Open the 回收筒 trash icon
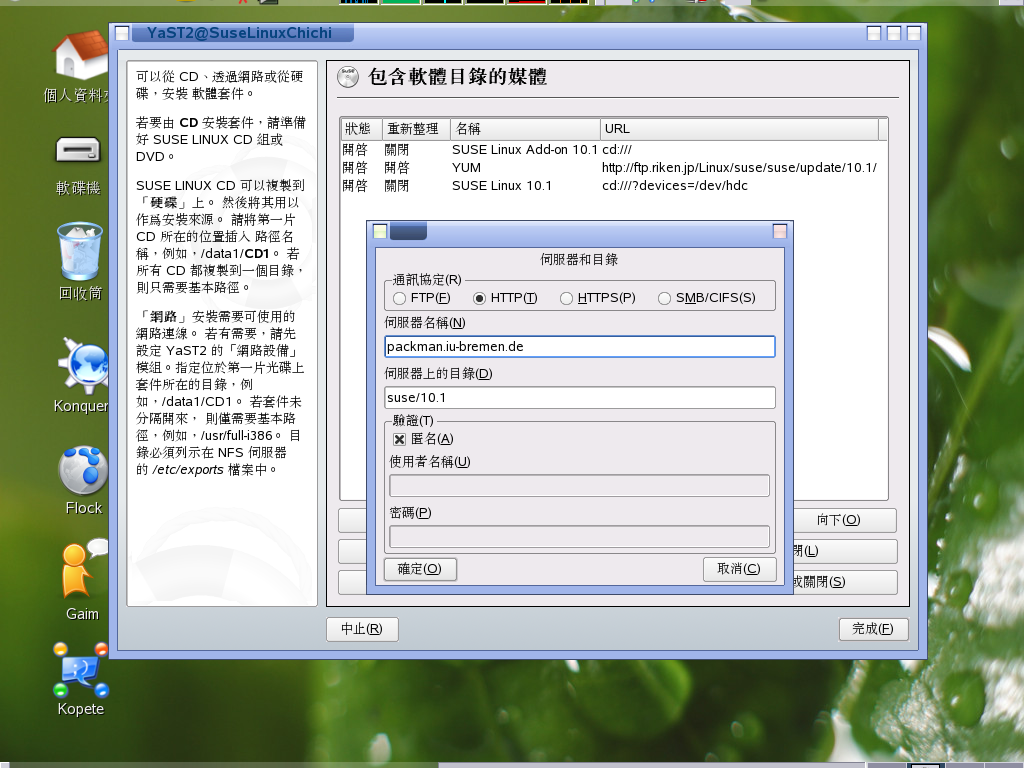1024x768 pixels. pos(80,250)
